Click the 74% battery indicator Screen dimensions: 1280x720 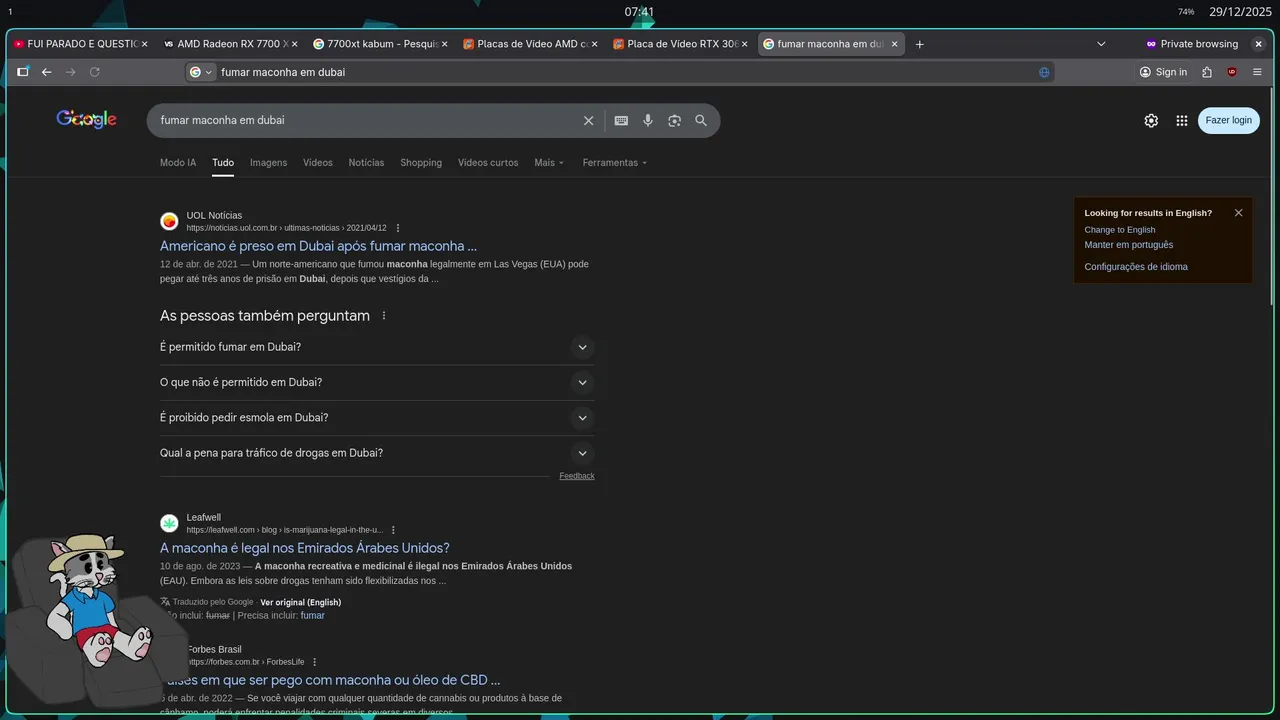tap(1186, 12)
